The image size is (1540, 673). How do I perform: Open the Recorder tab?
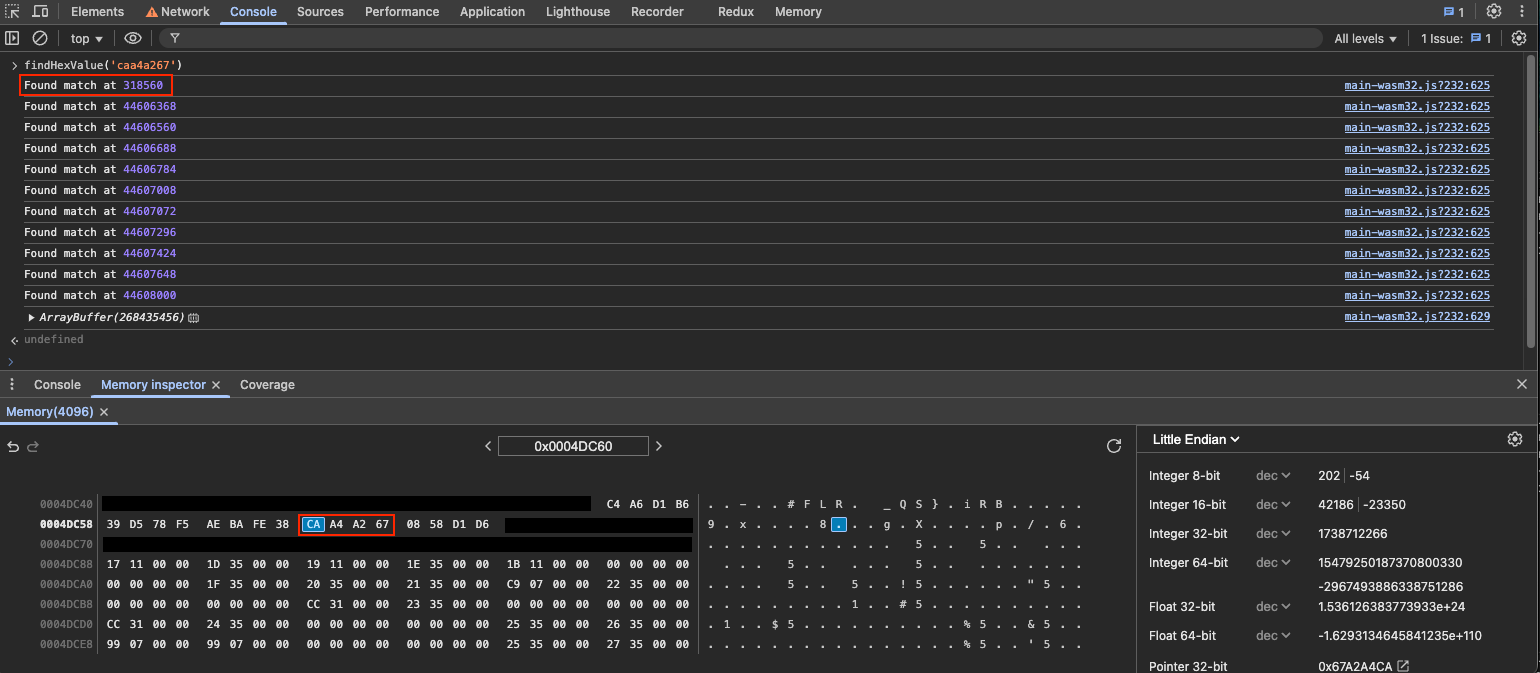tap(657, 12)
